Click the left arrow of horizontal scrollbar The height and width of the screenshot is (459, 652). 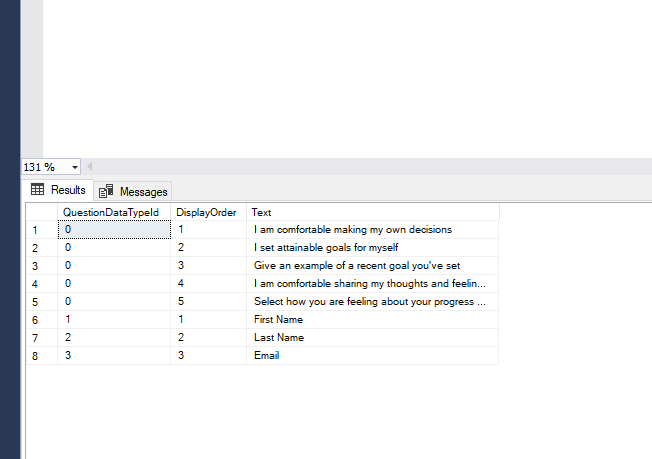89,167
